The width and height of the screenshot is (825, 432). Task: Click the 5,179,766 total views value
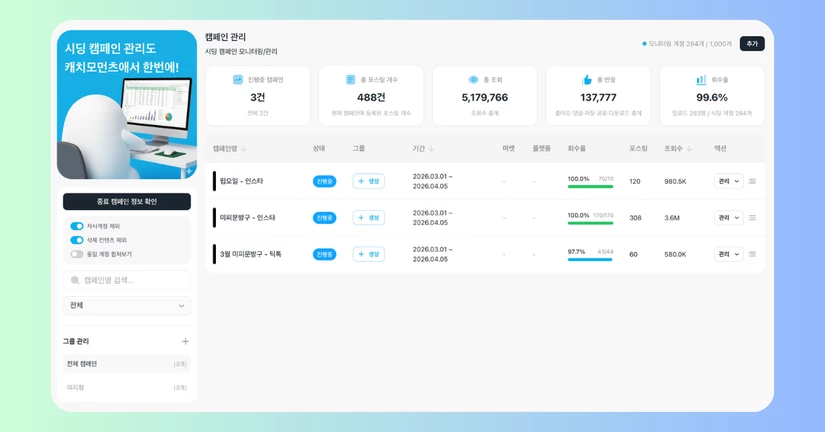point(485,97)
